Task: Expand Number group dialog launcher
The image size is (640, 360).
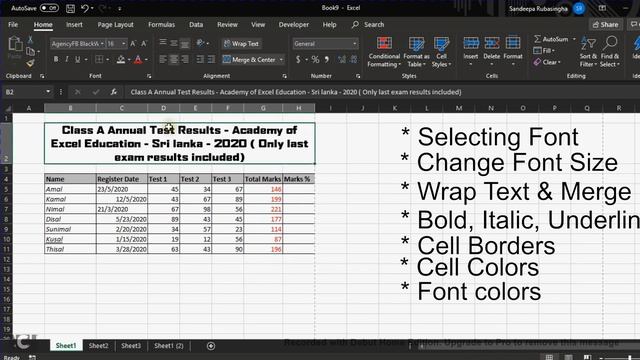Action: 358,76
